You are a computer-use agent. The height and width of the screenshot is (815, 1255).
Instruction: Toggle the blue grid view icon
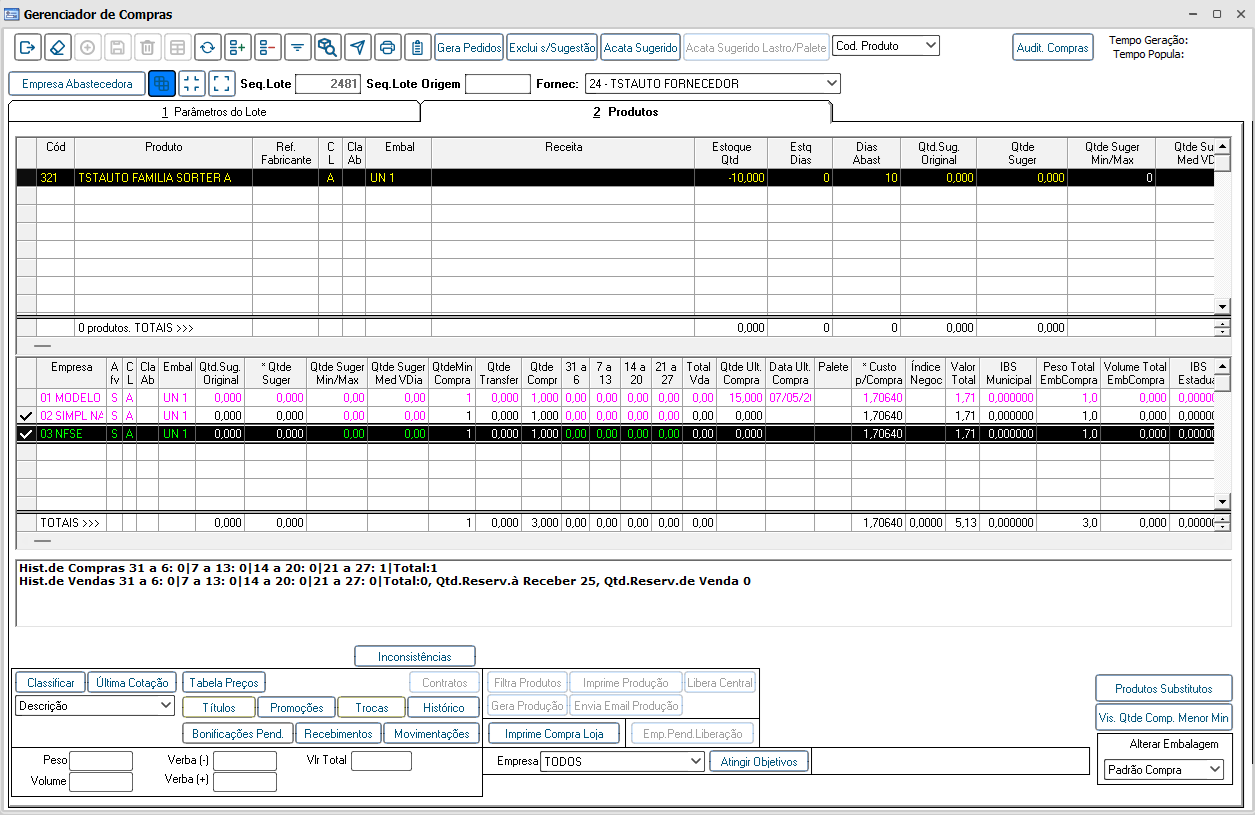point(161,84)
